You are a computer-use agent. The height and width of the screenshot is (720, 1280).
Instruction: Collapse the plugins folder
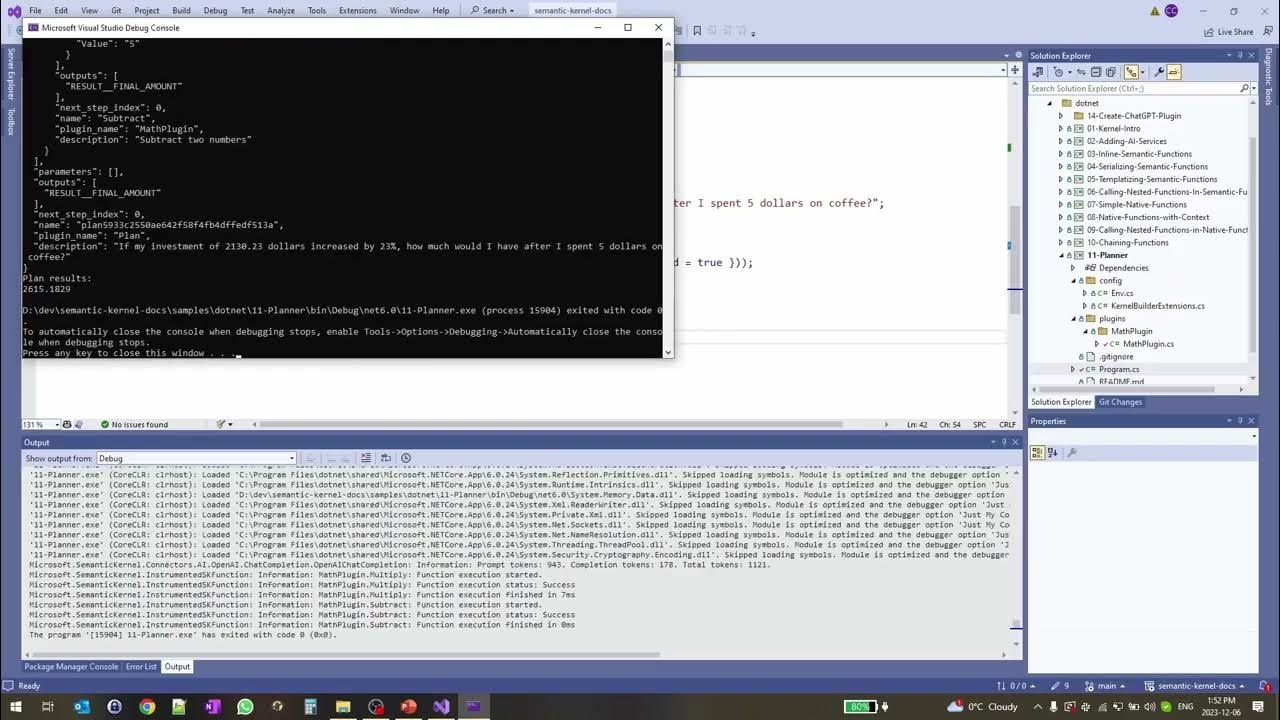pos(1073,319)
